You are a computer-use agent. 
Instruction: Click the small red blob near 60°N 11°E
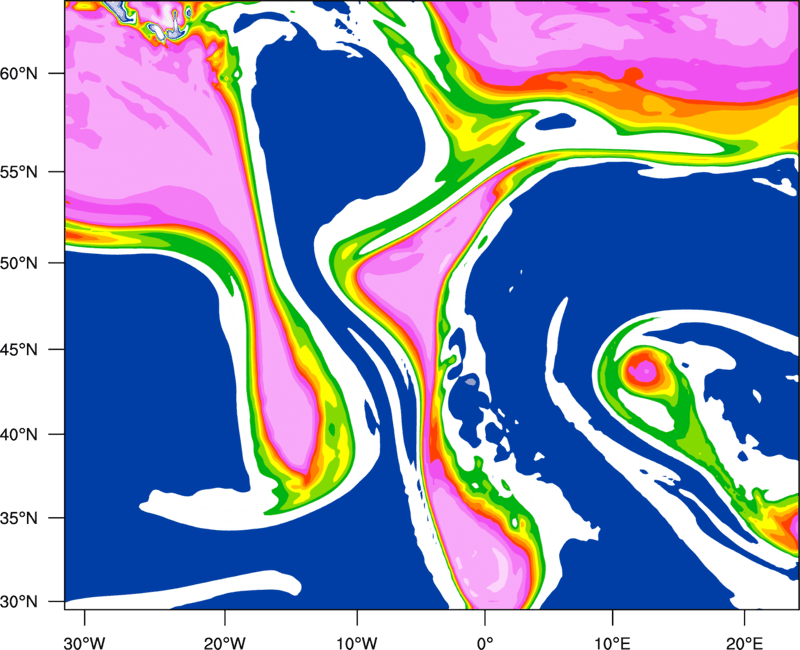[631, 74]
